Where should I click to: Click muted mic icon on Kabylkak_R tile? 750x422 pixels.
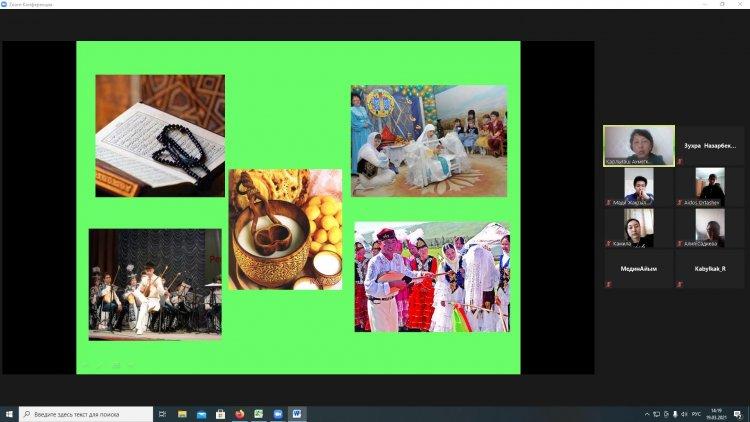coord(680,284)
